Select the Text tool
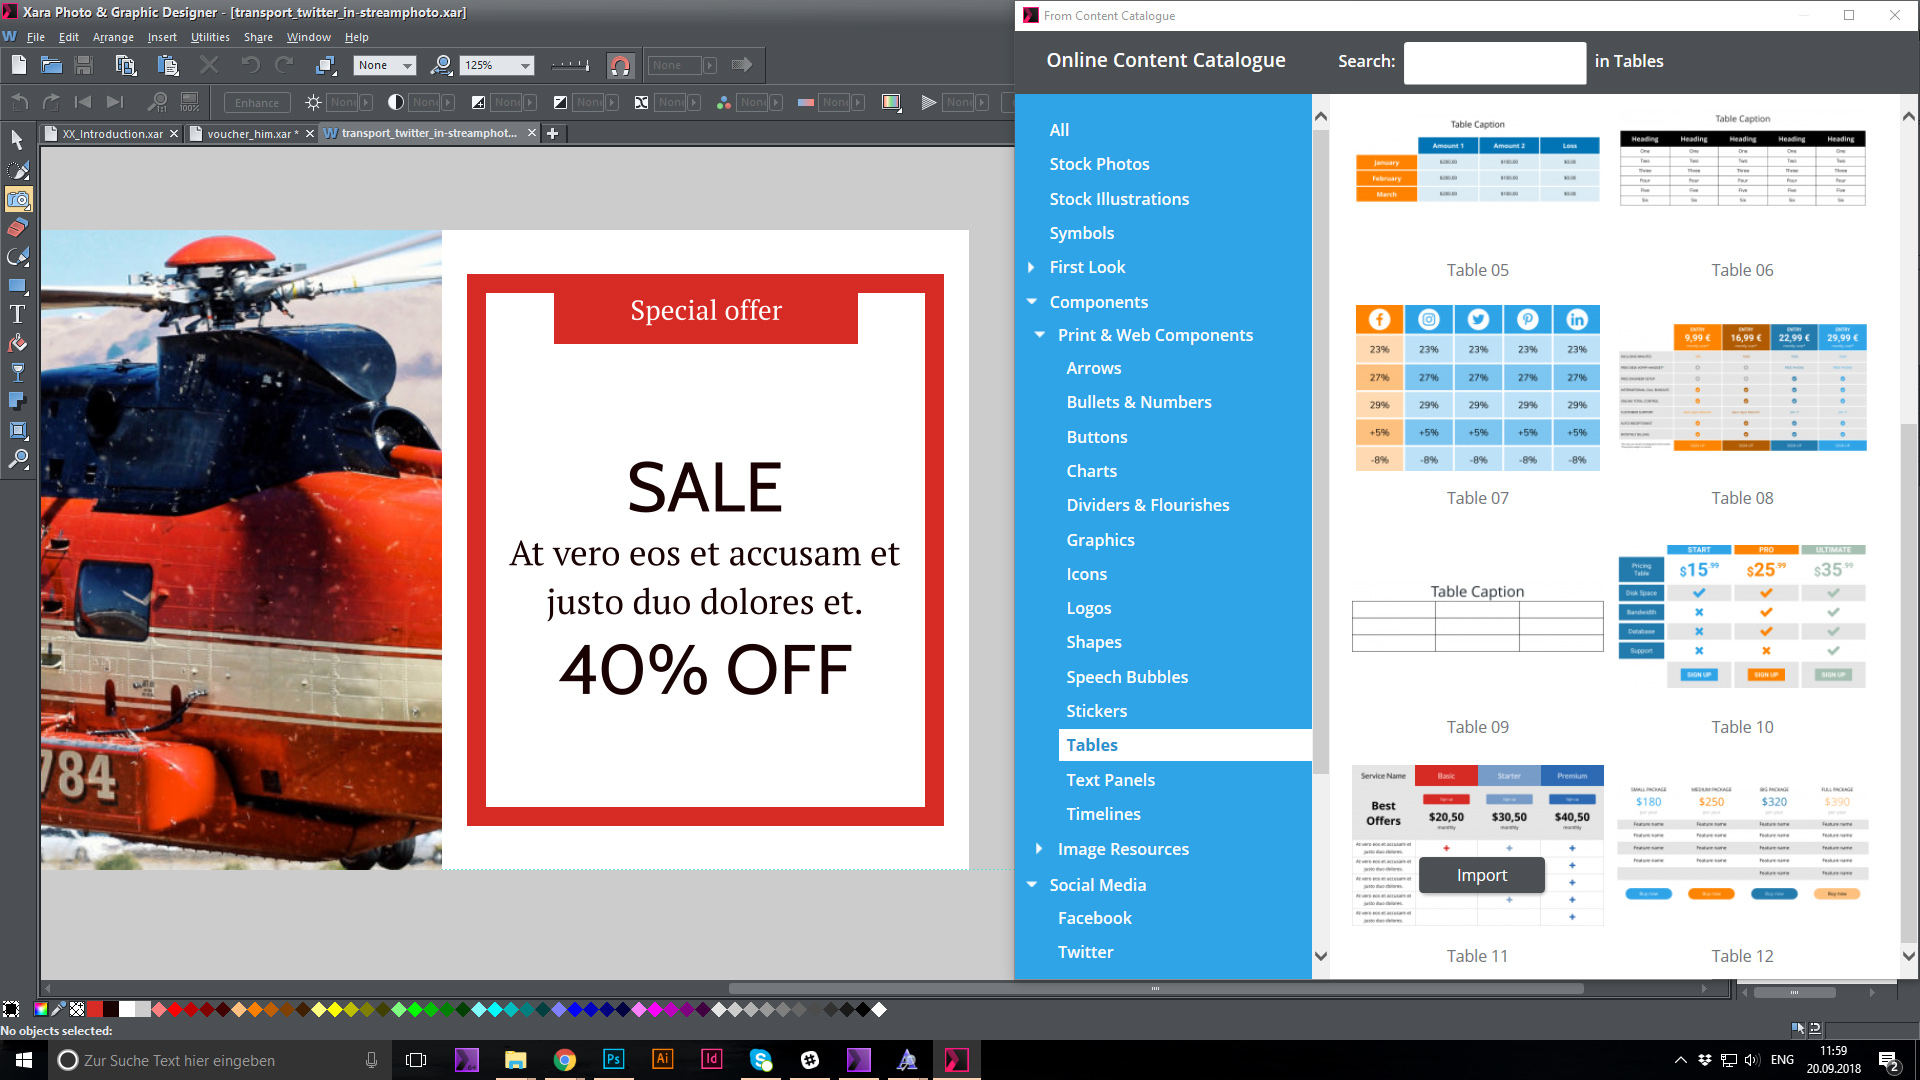This screenshot has width=1920, height=1080. 17,314
